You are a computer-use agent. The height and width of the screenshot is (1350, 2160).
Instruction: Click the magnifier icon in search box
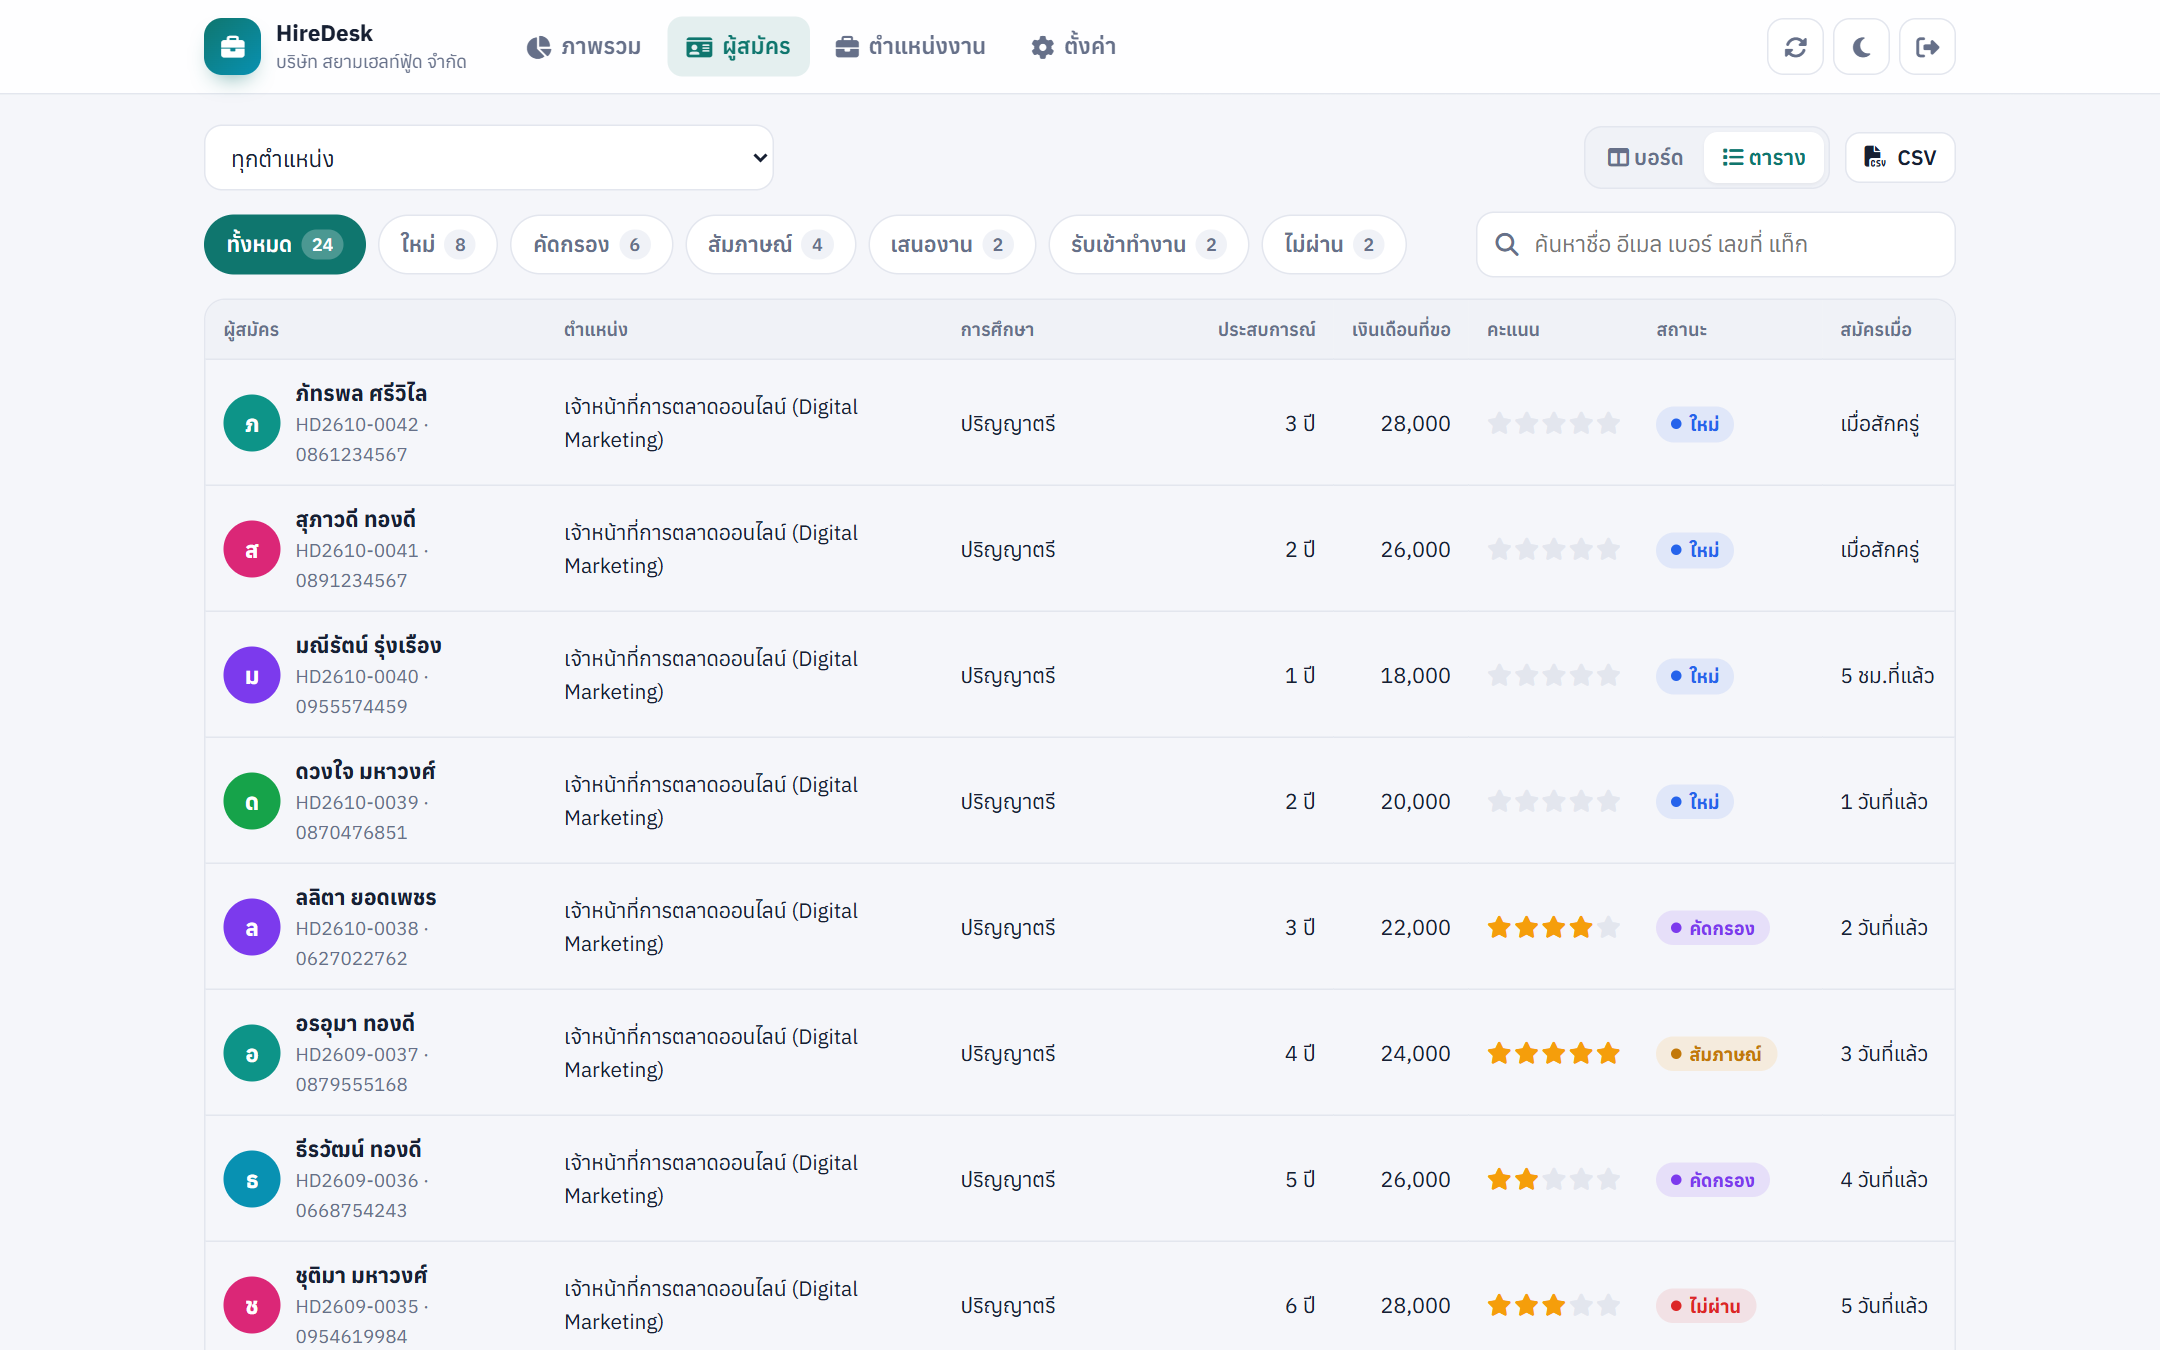pos(1506,245)
